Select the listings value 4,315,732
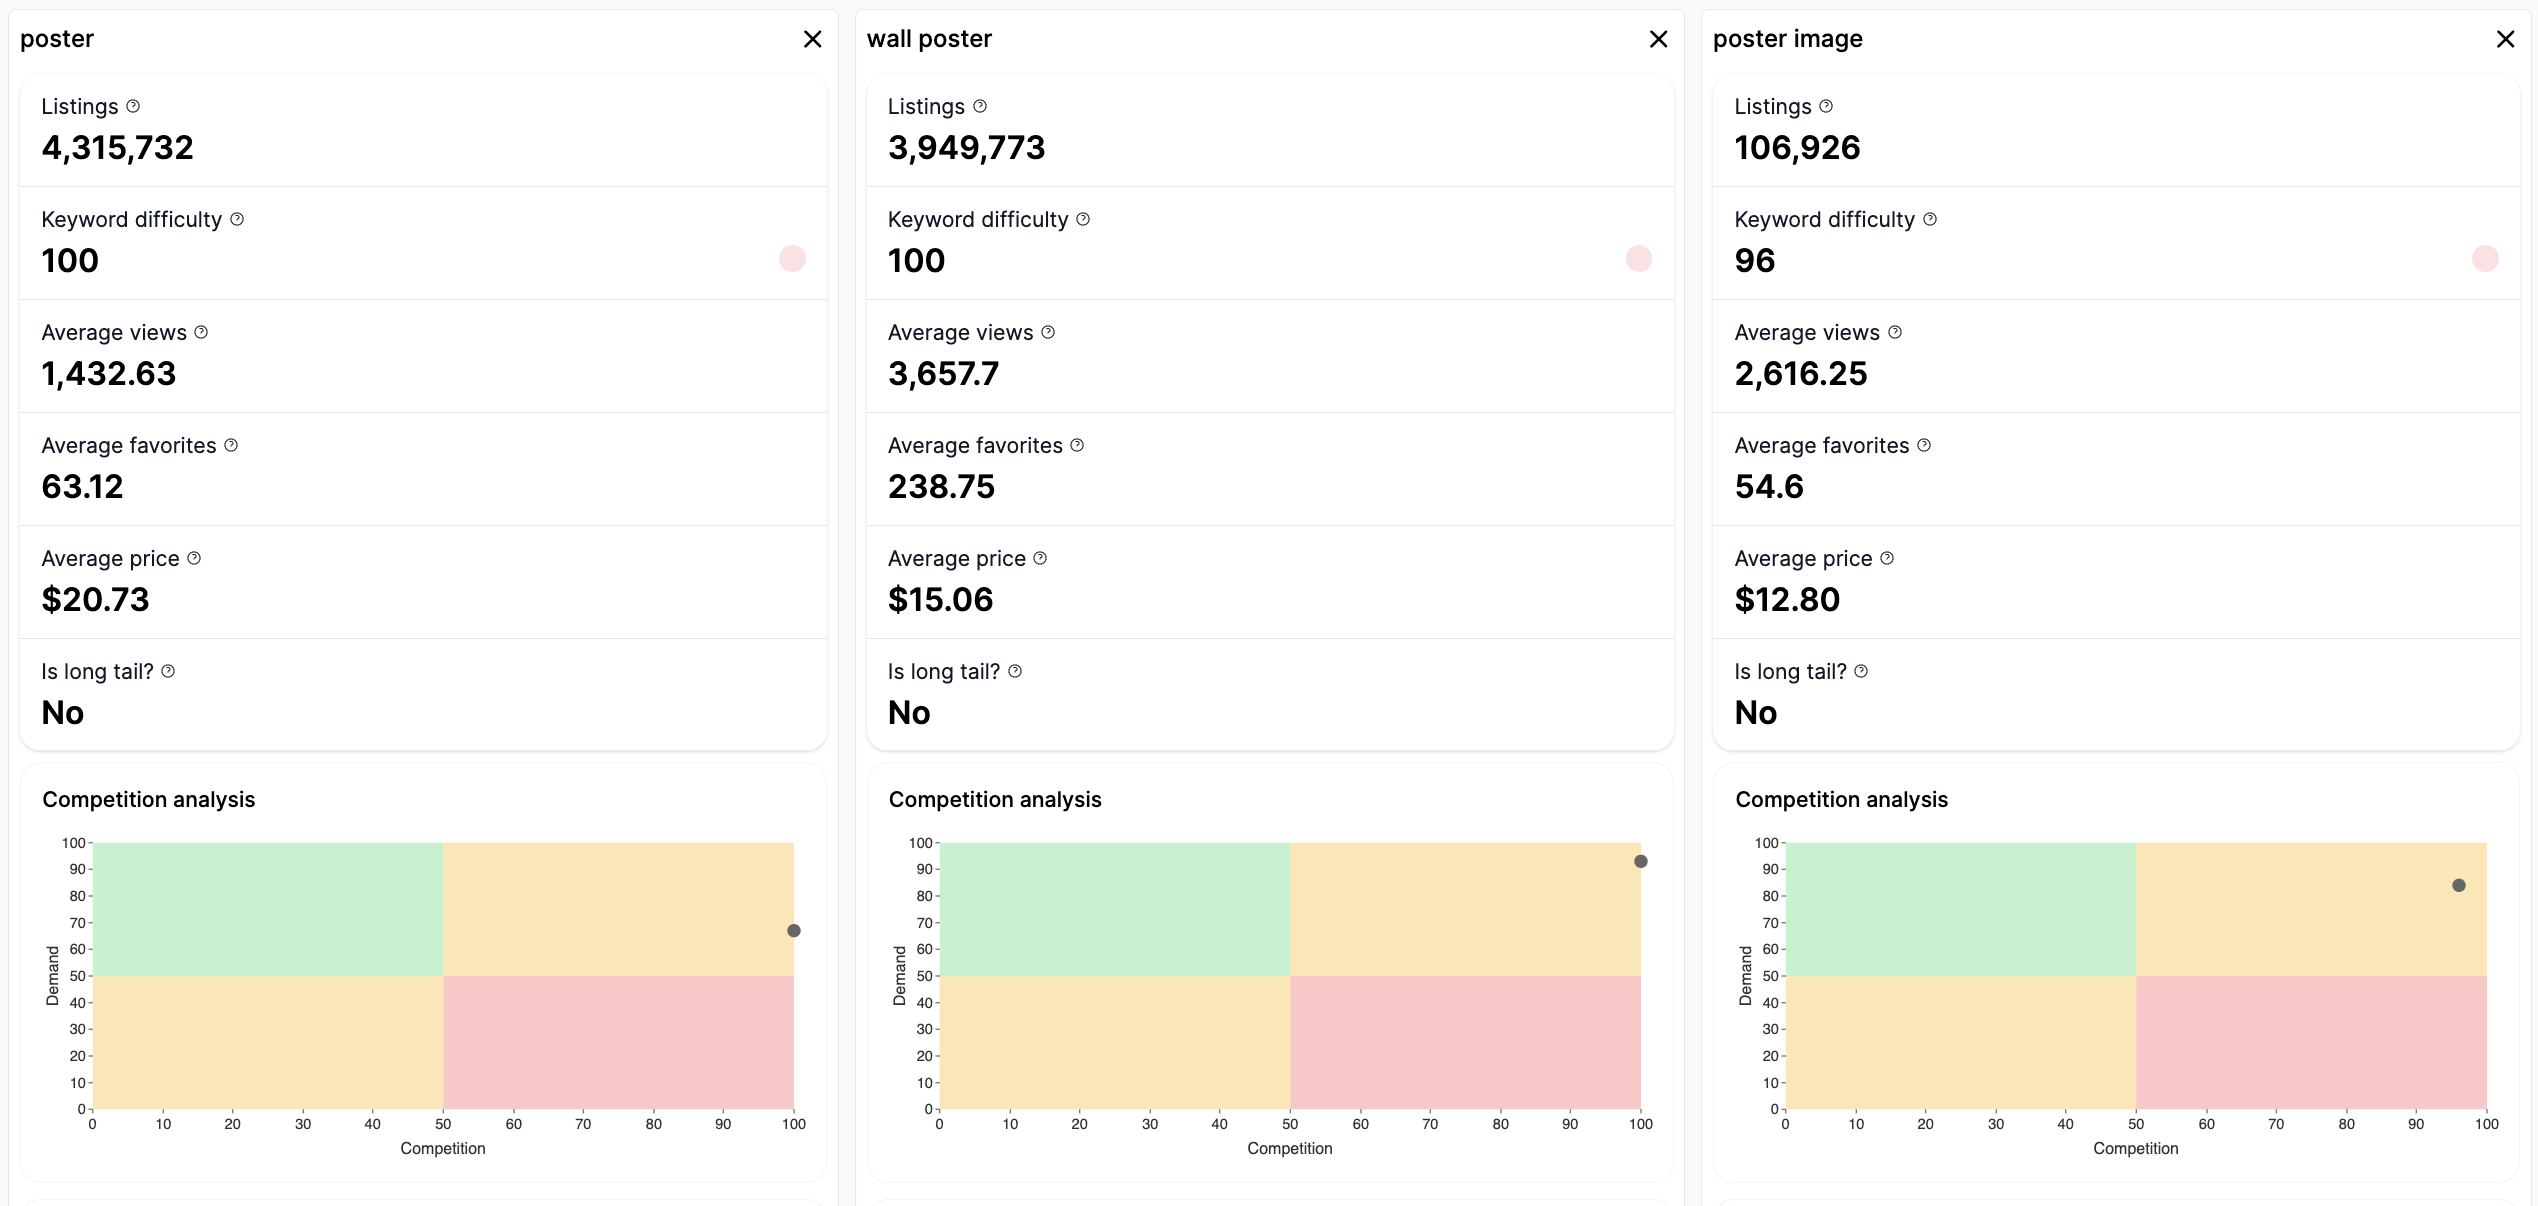This screenshot has height=1206, width=2538. pos(118,148)
